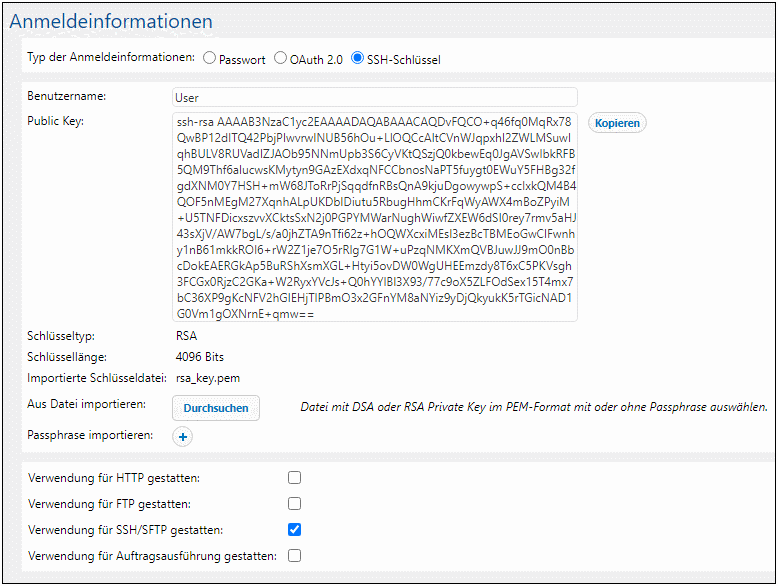Click the Benutzername label
Image resolution: width=778 pixels, height=586 pixels.
point(67,96)
